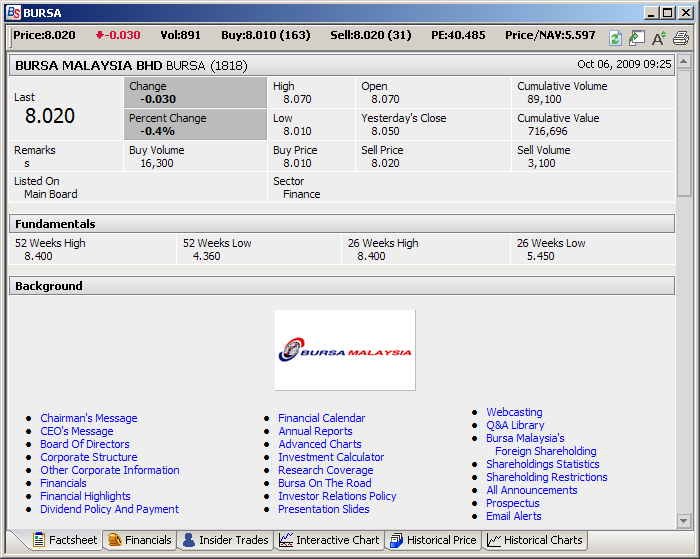Screen dimensions: 700x559
Task: Open Email Alerts link
Action: pyautogui.click(x=513, y=516)
